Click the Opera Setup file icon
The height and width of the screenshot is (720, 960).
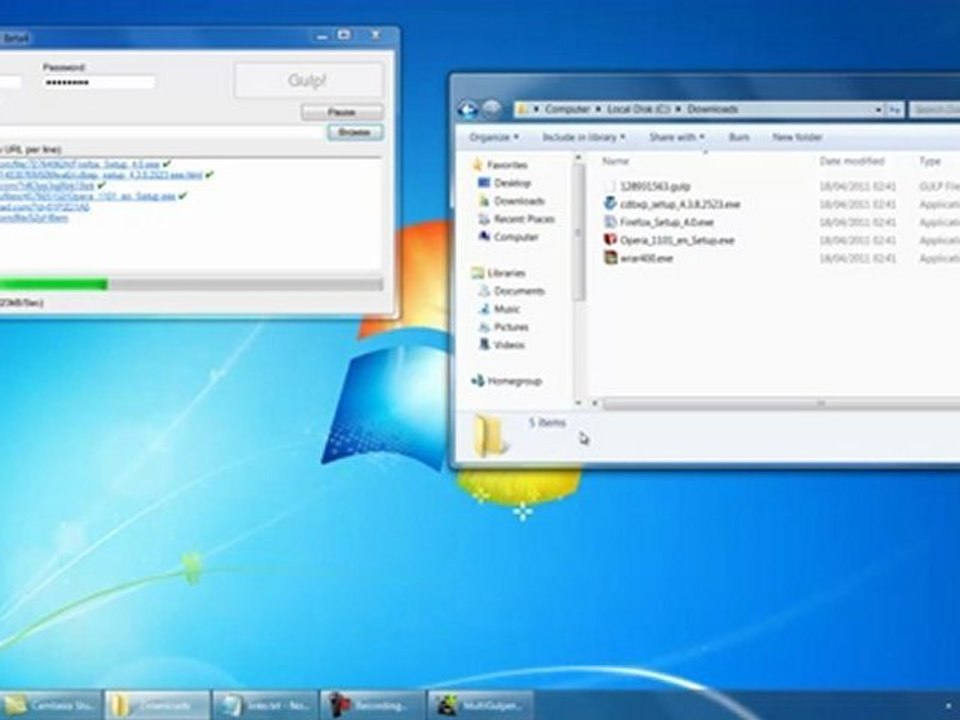point(610,239)
